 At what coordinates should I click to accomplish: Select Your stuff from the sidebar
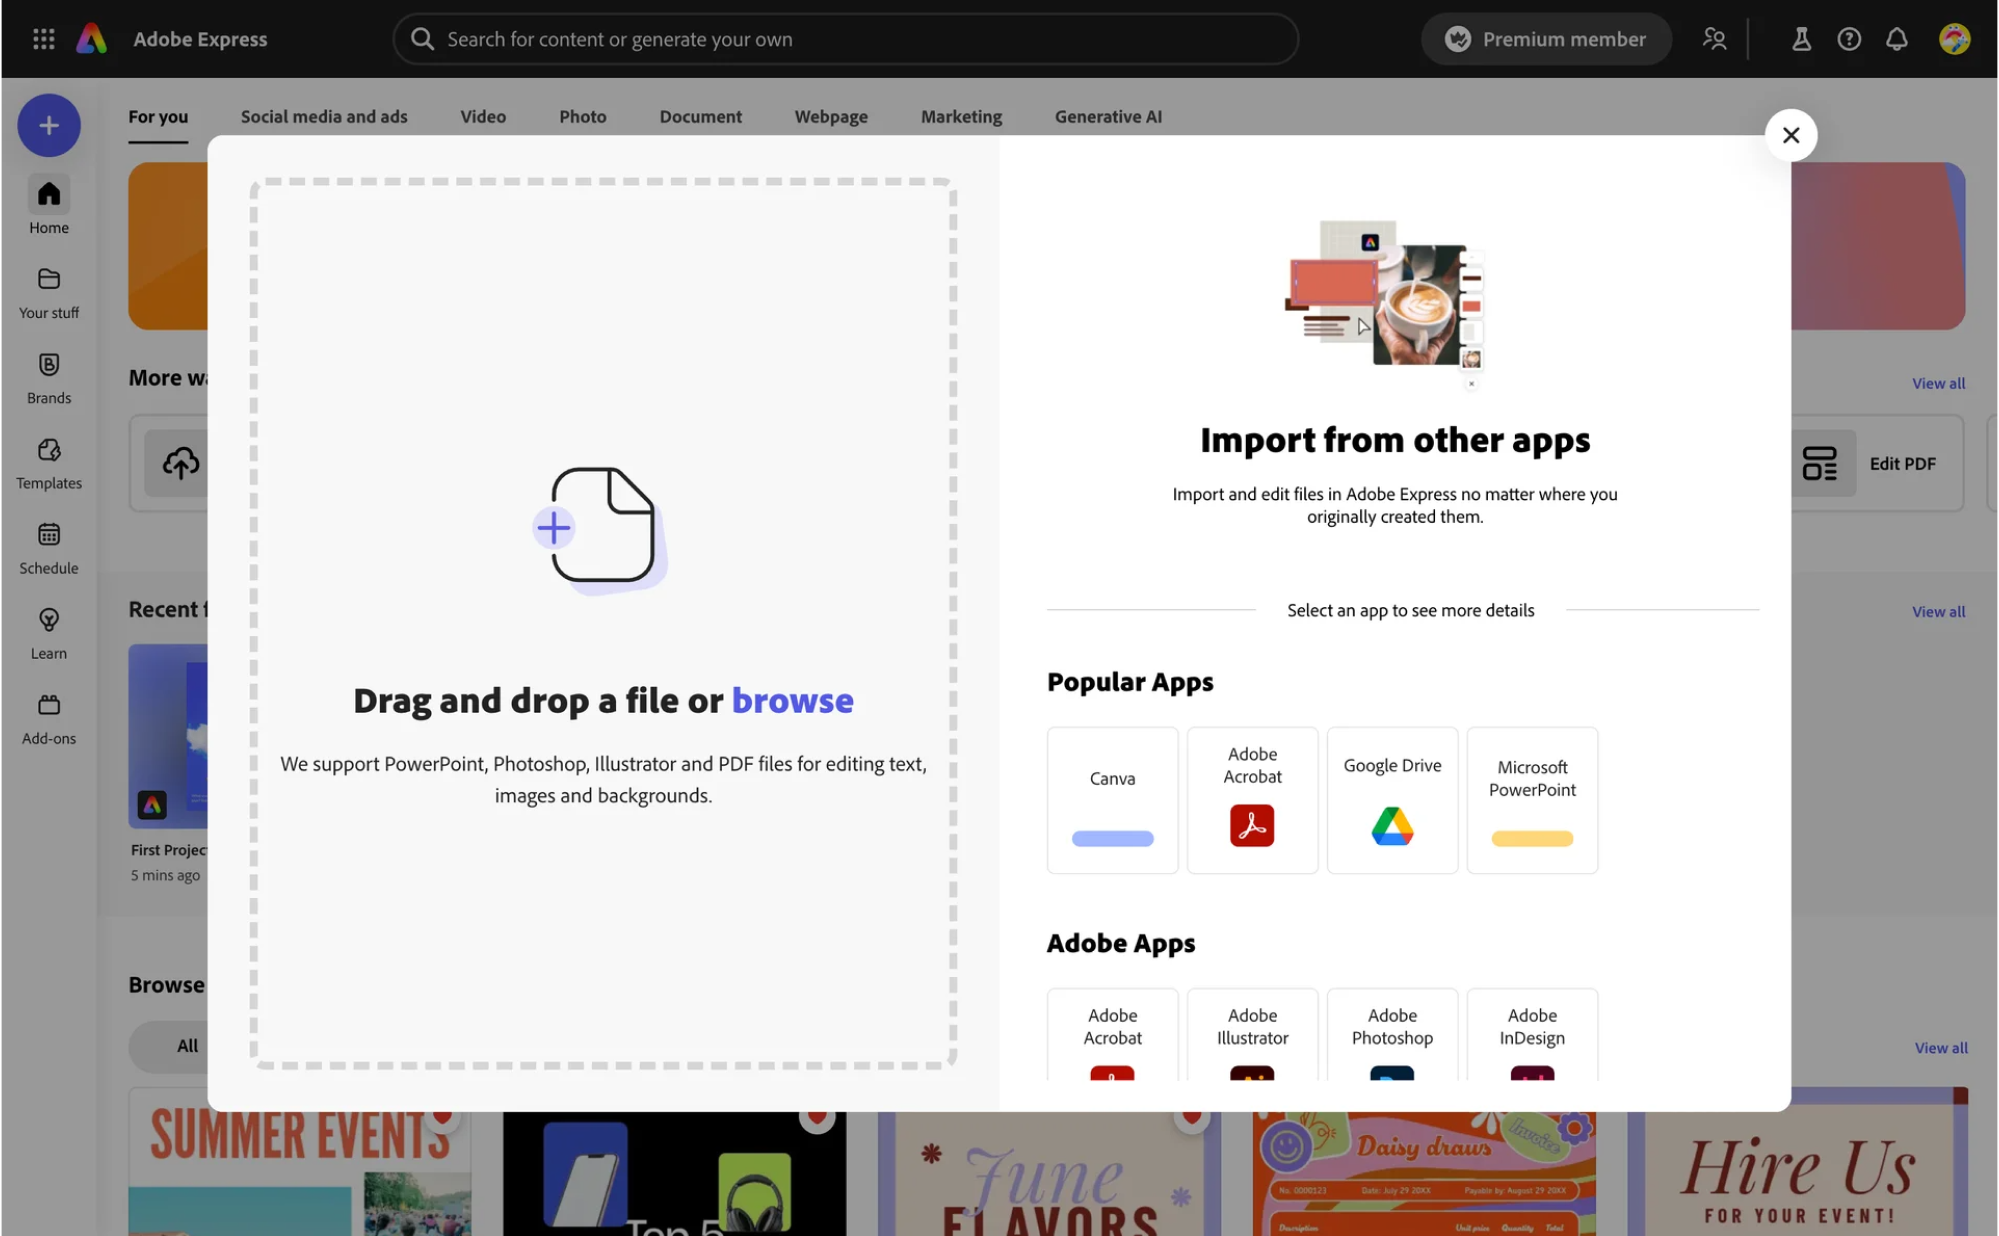[47, 290]
